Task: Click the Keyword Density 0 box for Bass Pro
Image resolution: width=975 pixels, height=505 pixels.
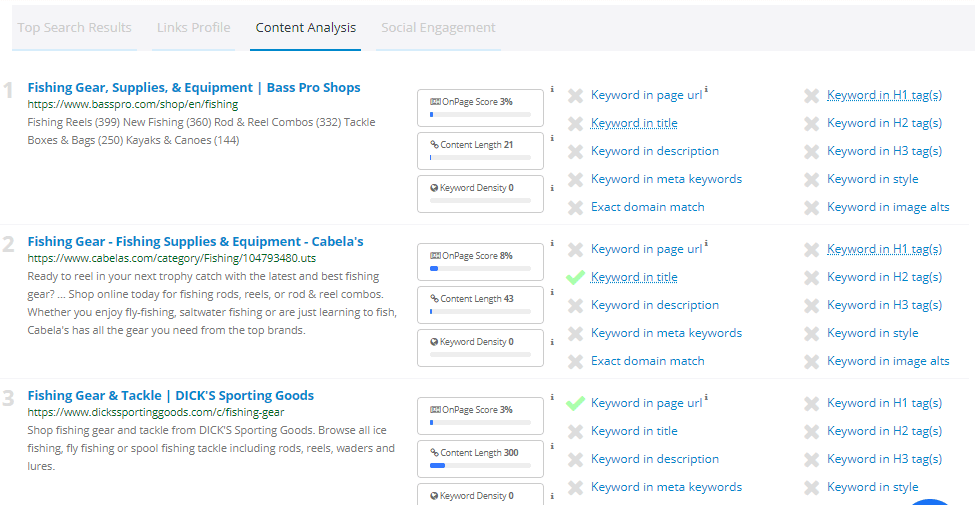Action: click(x=480, y=193)
